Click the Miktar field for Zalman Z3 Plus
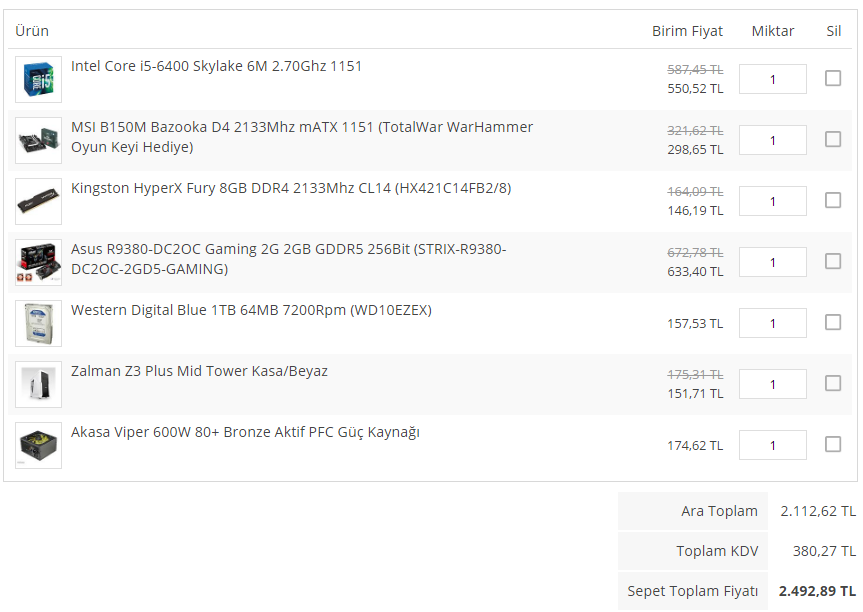Screen dimensions: 863x612 [x=773, y=384]
